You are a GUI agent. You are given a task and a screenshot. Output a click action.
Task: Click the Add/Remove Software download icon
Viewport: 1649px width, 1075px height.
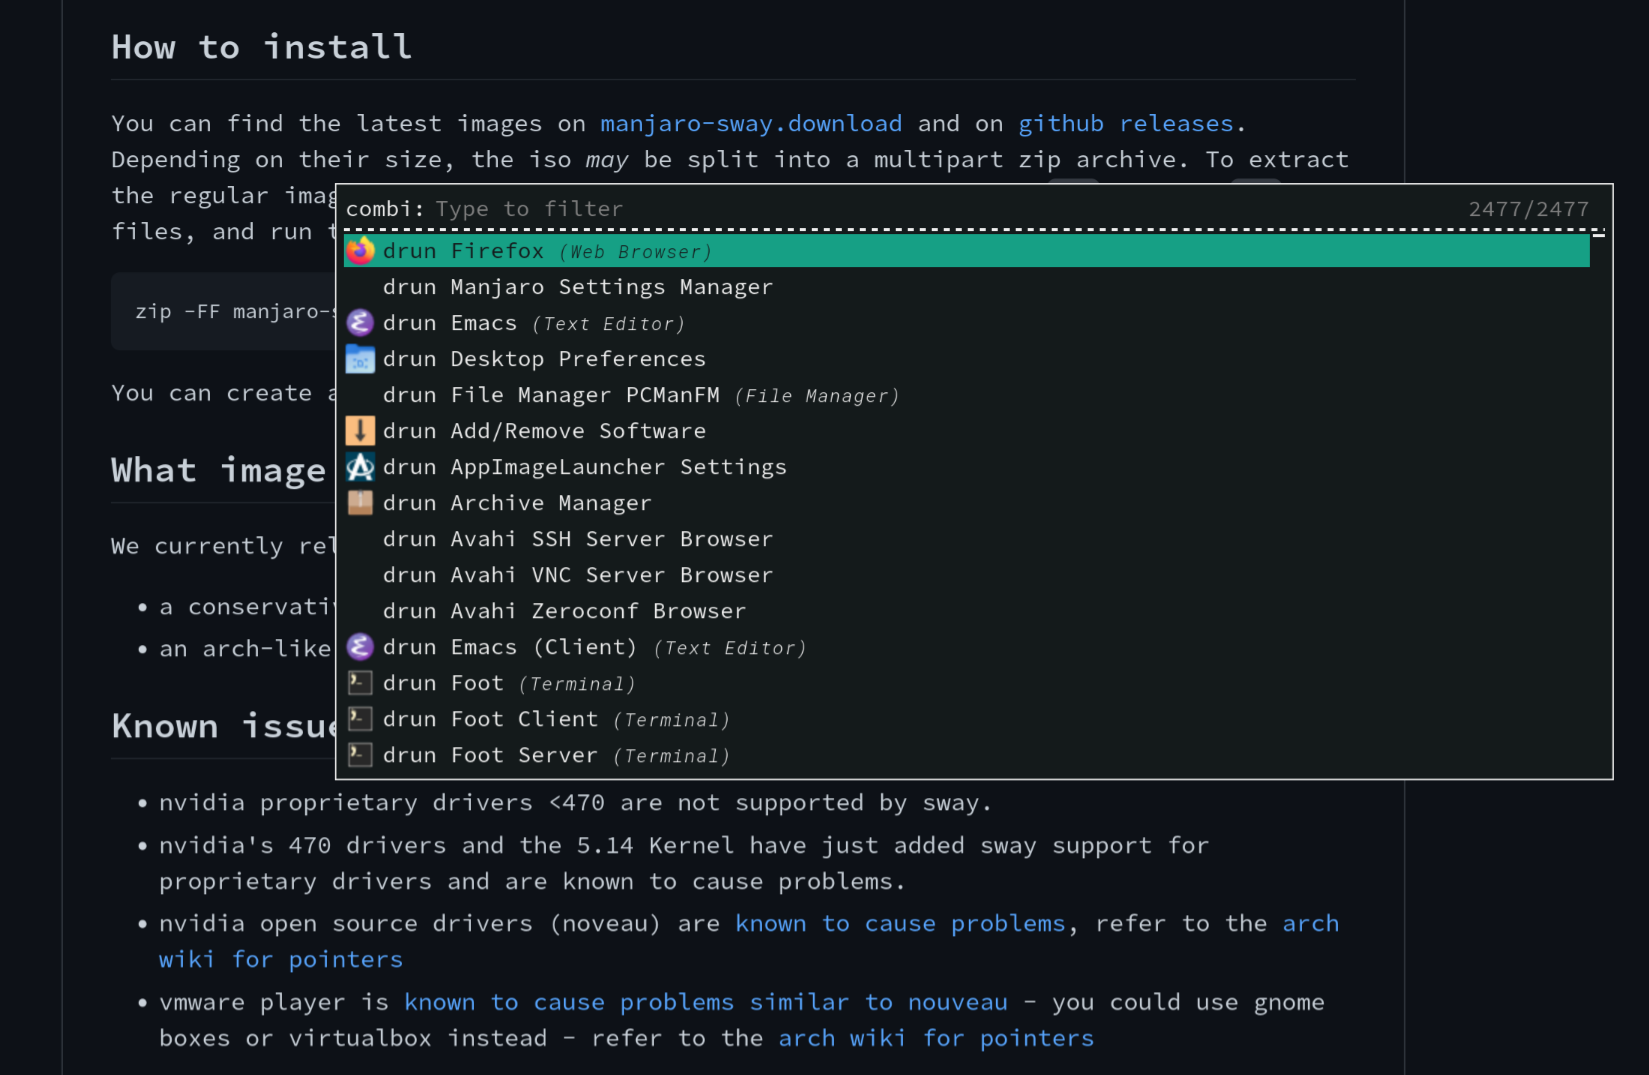pos(360,430)
